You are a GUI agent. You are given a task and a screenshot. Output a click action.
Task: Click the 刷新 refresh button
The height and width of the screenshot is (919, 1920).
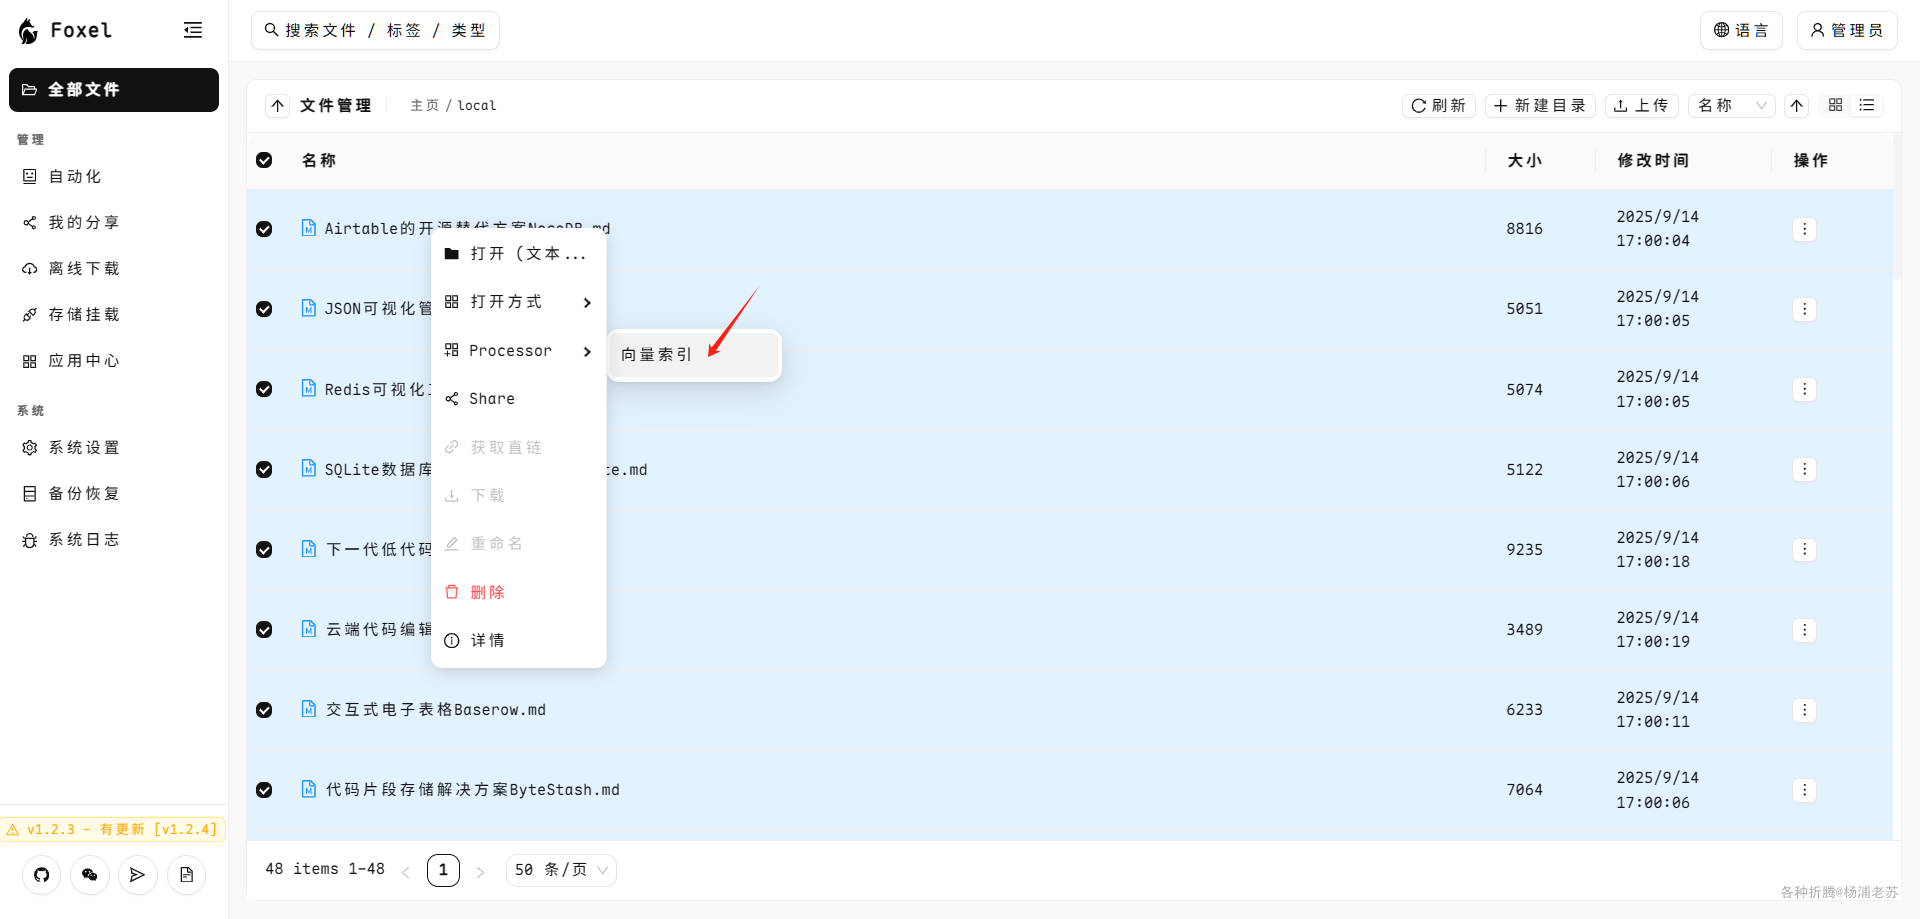[1439, 105]
